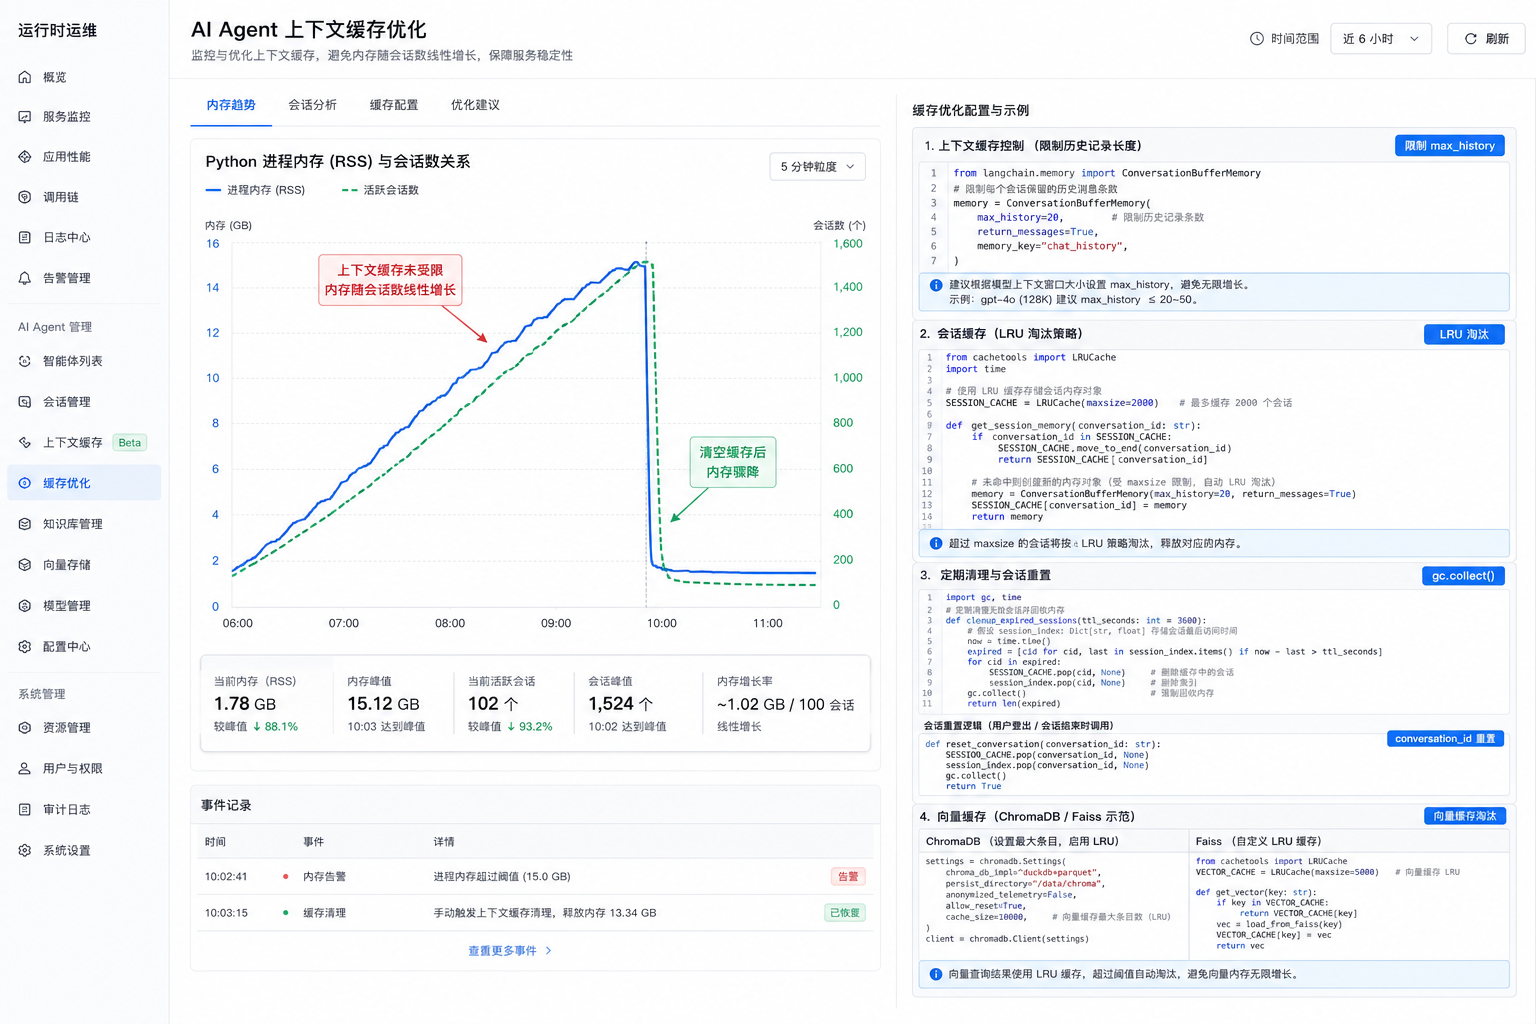Switch to the 缓存配置 tab
This screenshot has height=1024, width=1536.
tap(394, 105)
